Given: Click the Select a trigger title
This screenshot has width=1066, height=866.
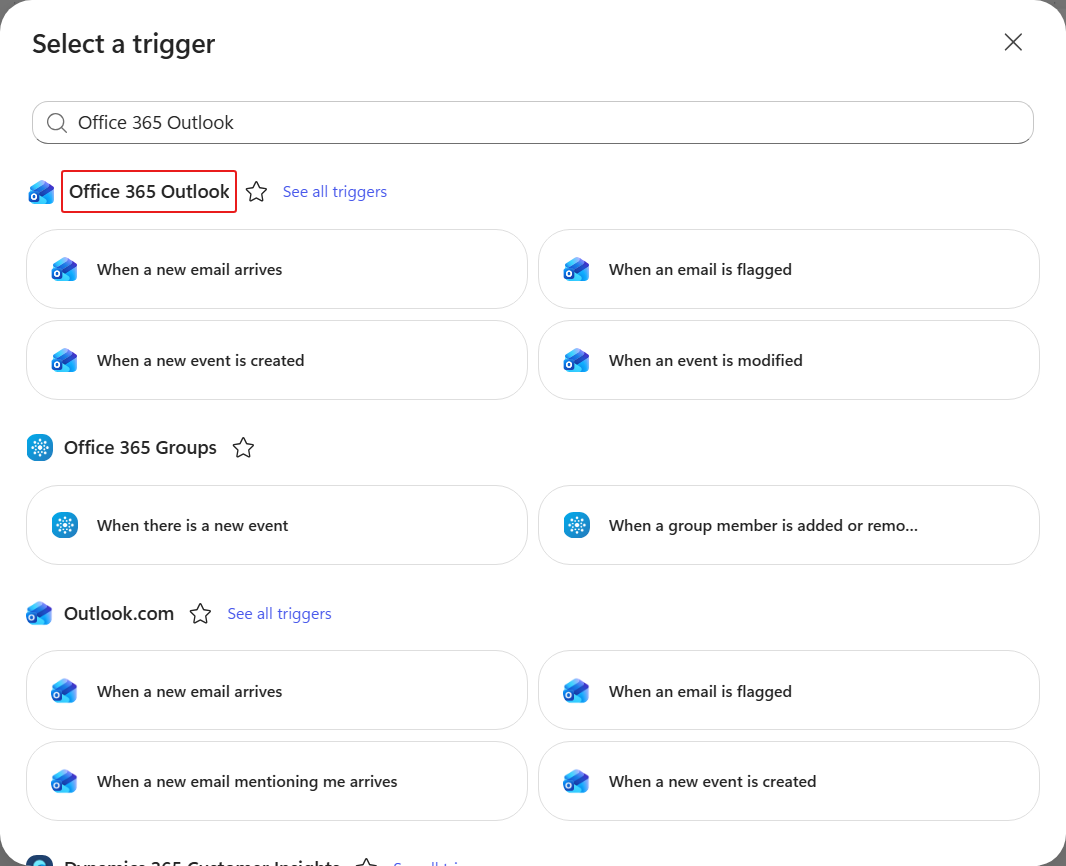Looking at the screenshot, I should [x=124, y=44].
